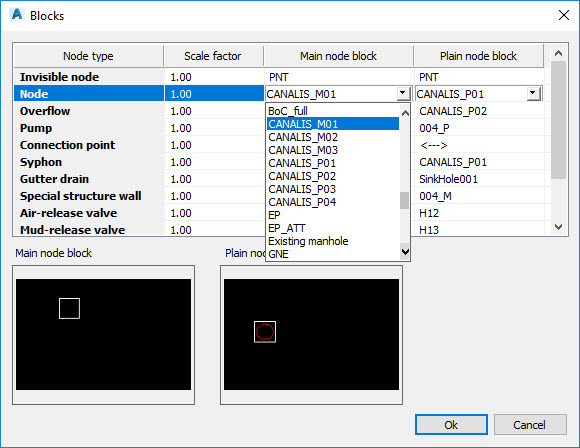This screenshot has width=580, height=448.
Task: Click table scrollbar down arrow
Action: pos(559,226)
